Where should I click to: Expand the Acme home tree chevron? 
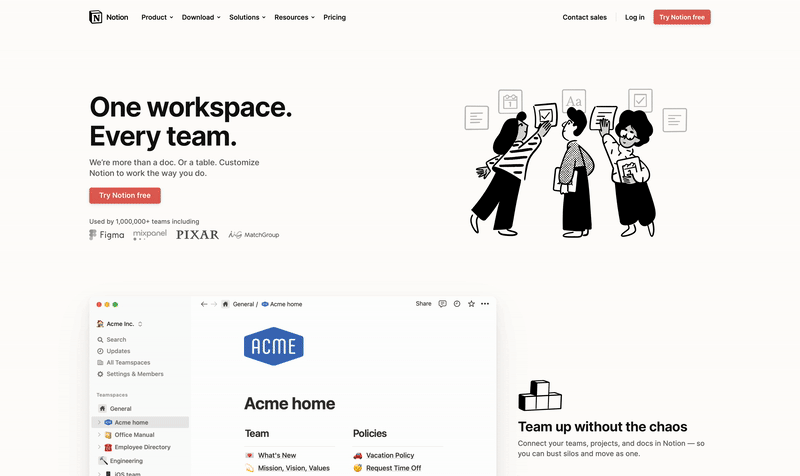coord(99,422)
